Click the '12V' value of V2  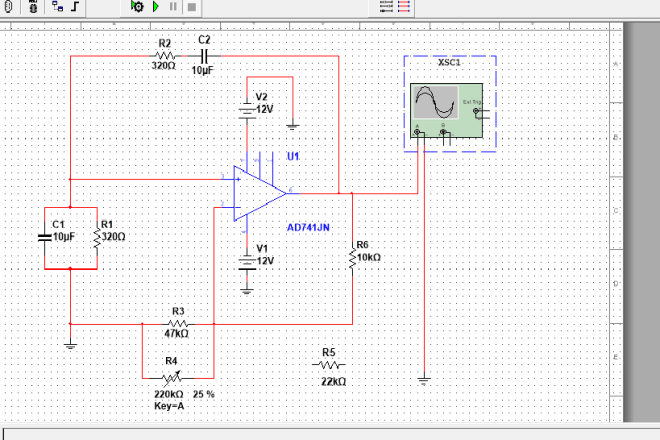[265, 109]
